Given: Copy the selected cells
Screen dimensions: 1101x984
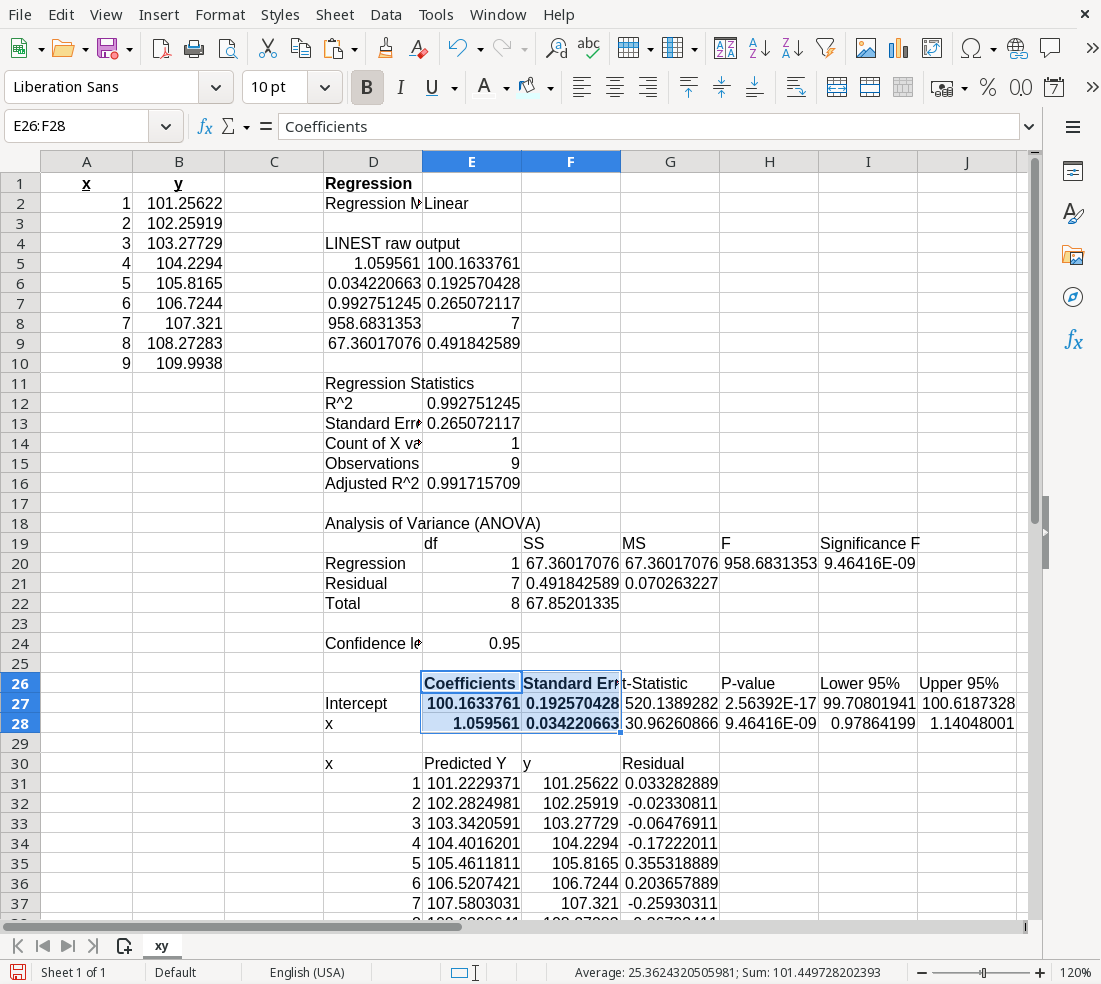Looking at the screenshot, I should tap(301, 48).
